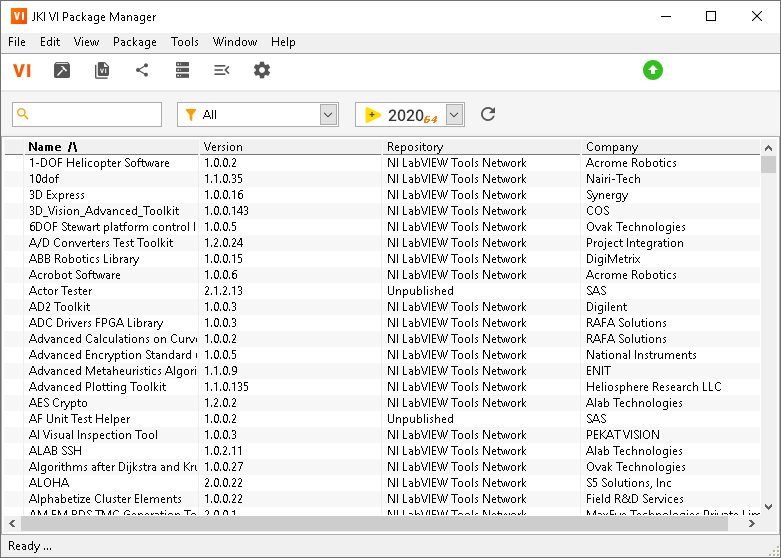Select the Advanced Encryption Standard package
The image size is (781, 558).
383,355
